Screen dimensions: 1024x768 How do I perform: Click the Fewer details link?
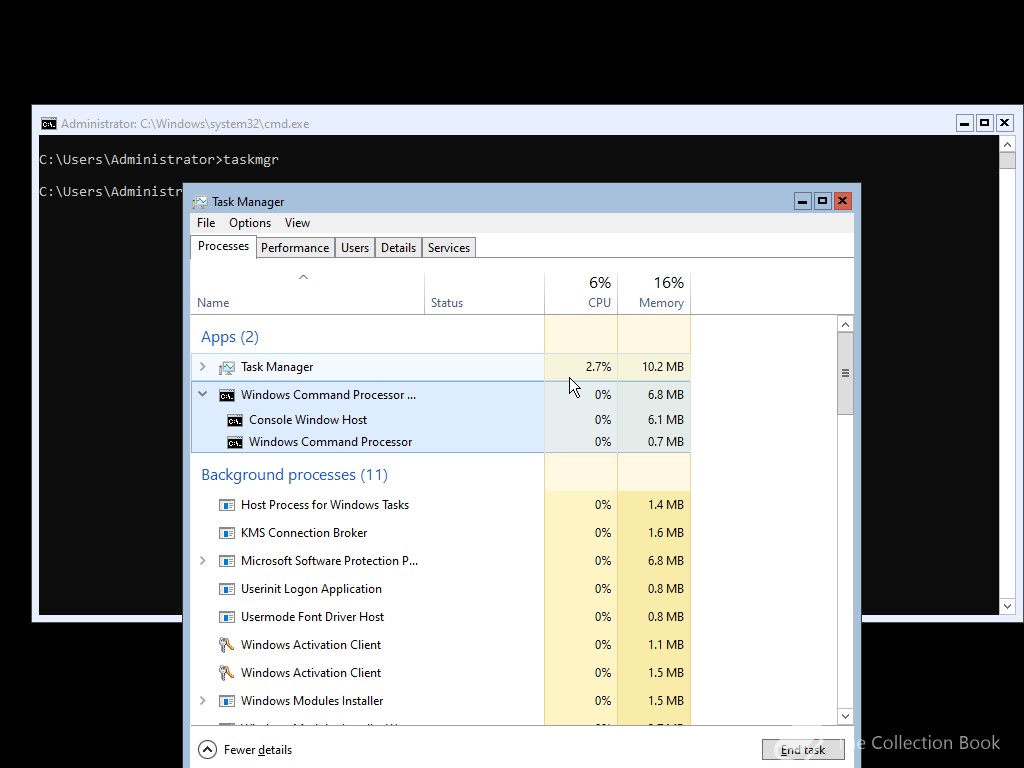(258, 750)
